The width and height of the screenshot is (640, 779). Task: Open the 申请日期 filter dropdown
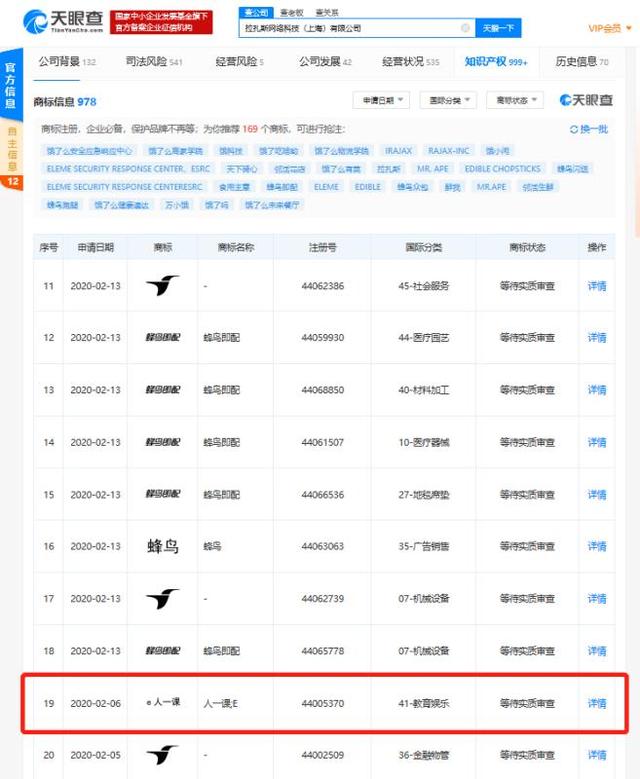[x=382, y=100]
